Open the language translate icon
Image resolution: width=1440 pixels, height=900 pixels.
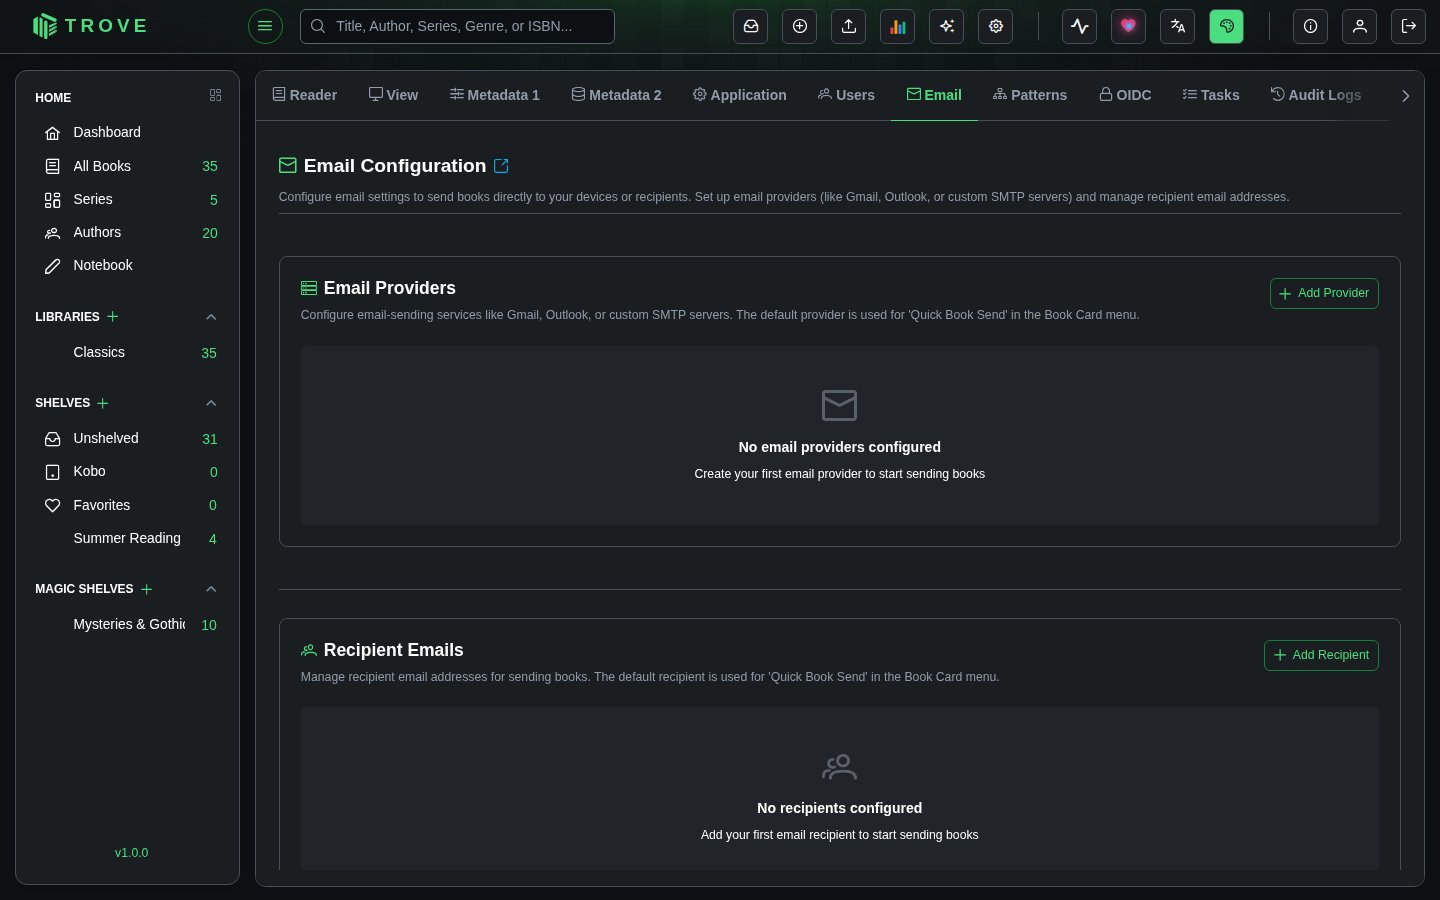(x=1178, y=26)
